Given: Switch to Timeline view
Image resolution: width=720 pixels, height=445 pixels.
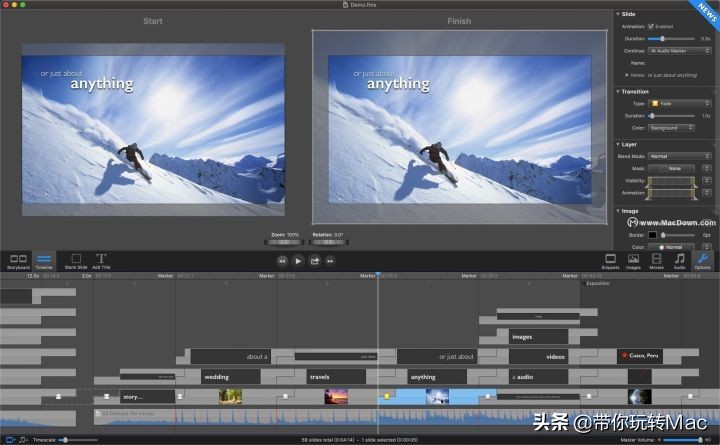Looking at the screenshot, I should pyautogui.click(x=44, y=261).
